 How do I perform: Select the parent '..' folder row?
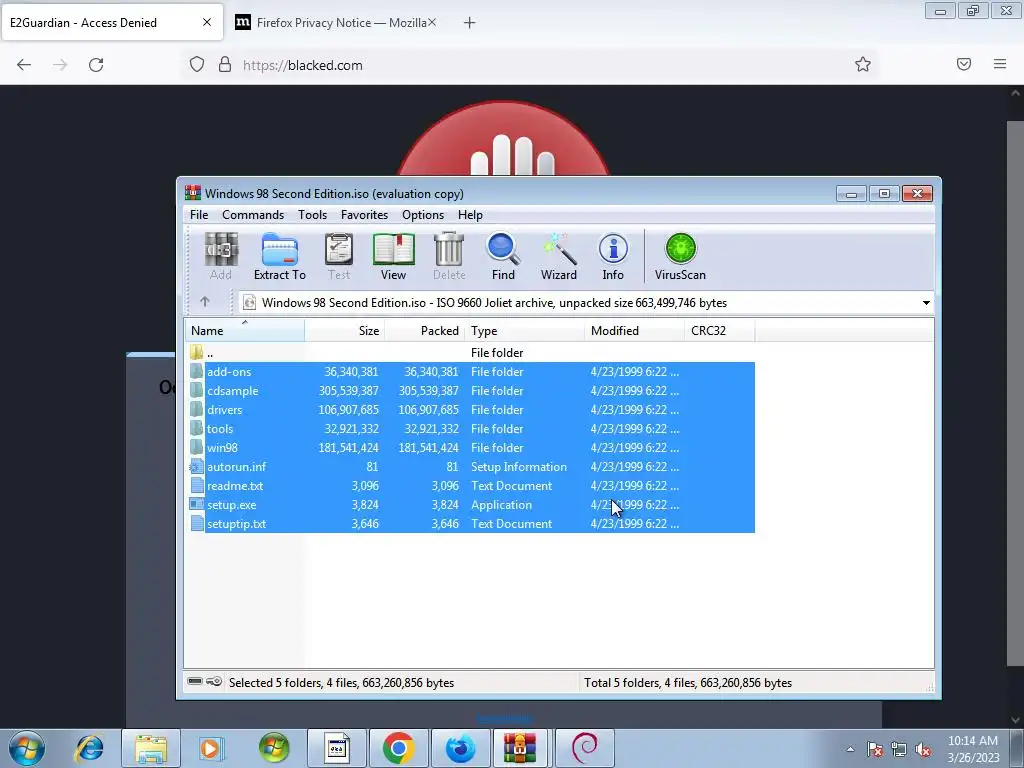[470, 353]
